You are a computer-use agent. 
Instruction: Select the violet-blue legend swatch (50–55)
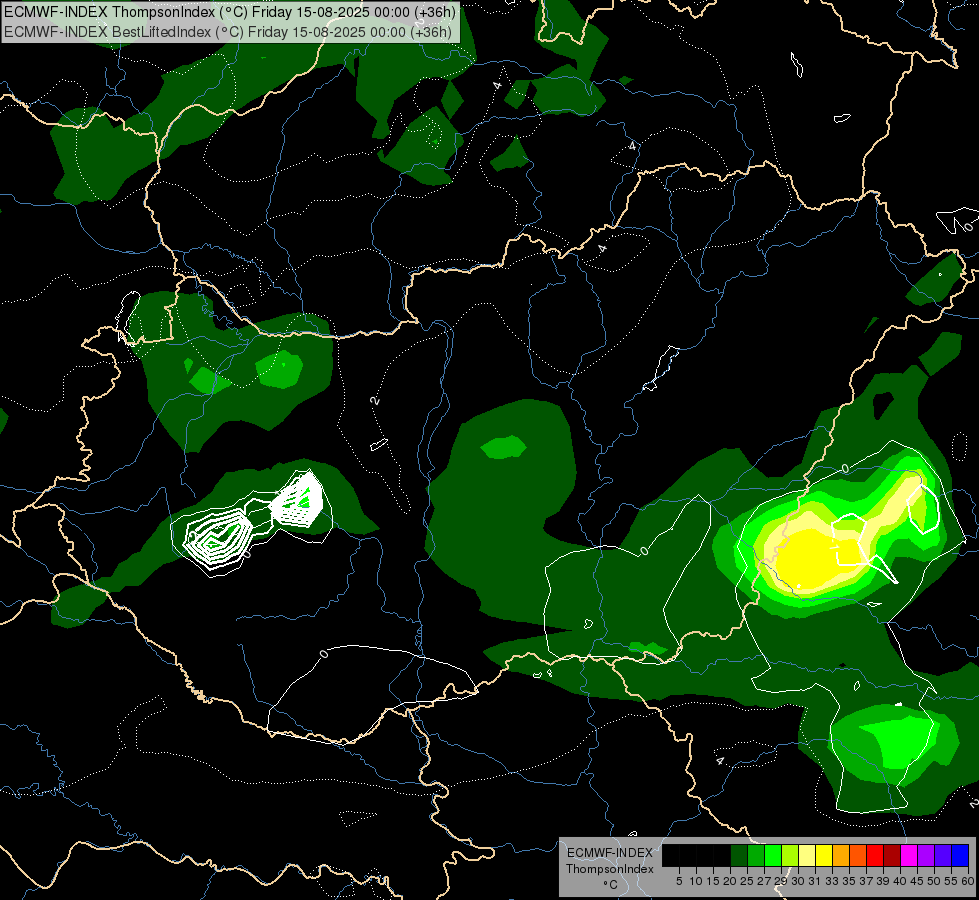(943, 855)
